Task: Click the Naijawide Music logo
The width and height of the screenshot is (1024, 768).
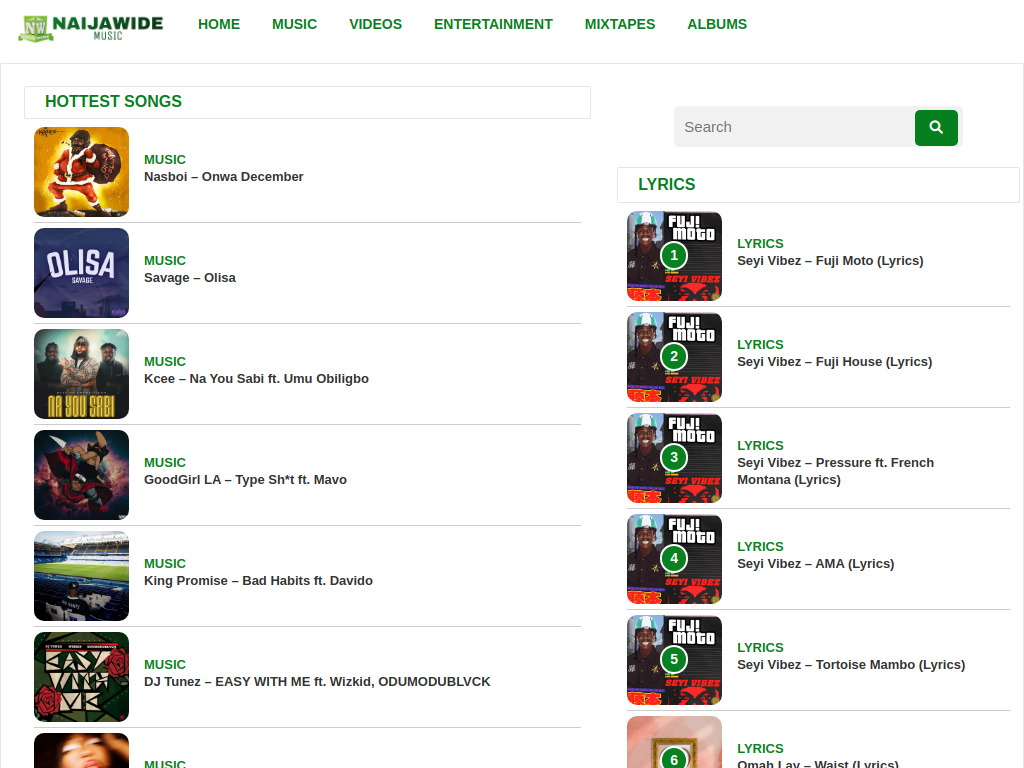Action: [x=90, y=27]
